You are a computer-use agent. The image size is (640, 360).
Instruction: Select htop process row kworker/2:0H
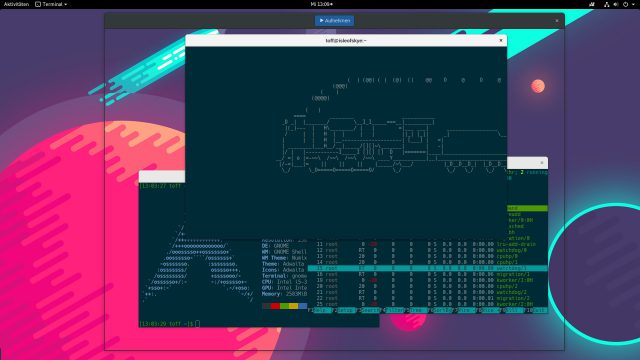(427, 304)
